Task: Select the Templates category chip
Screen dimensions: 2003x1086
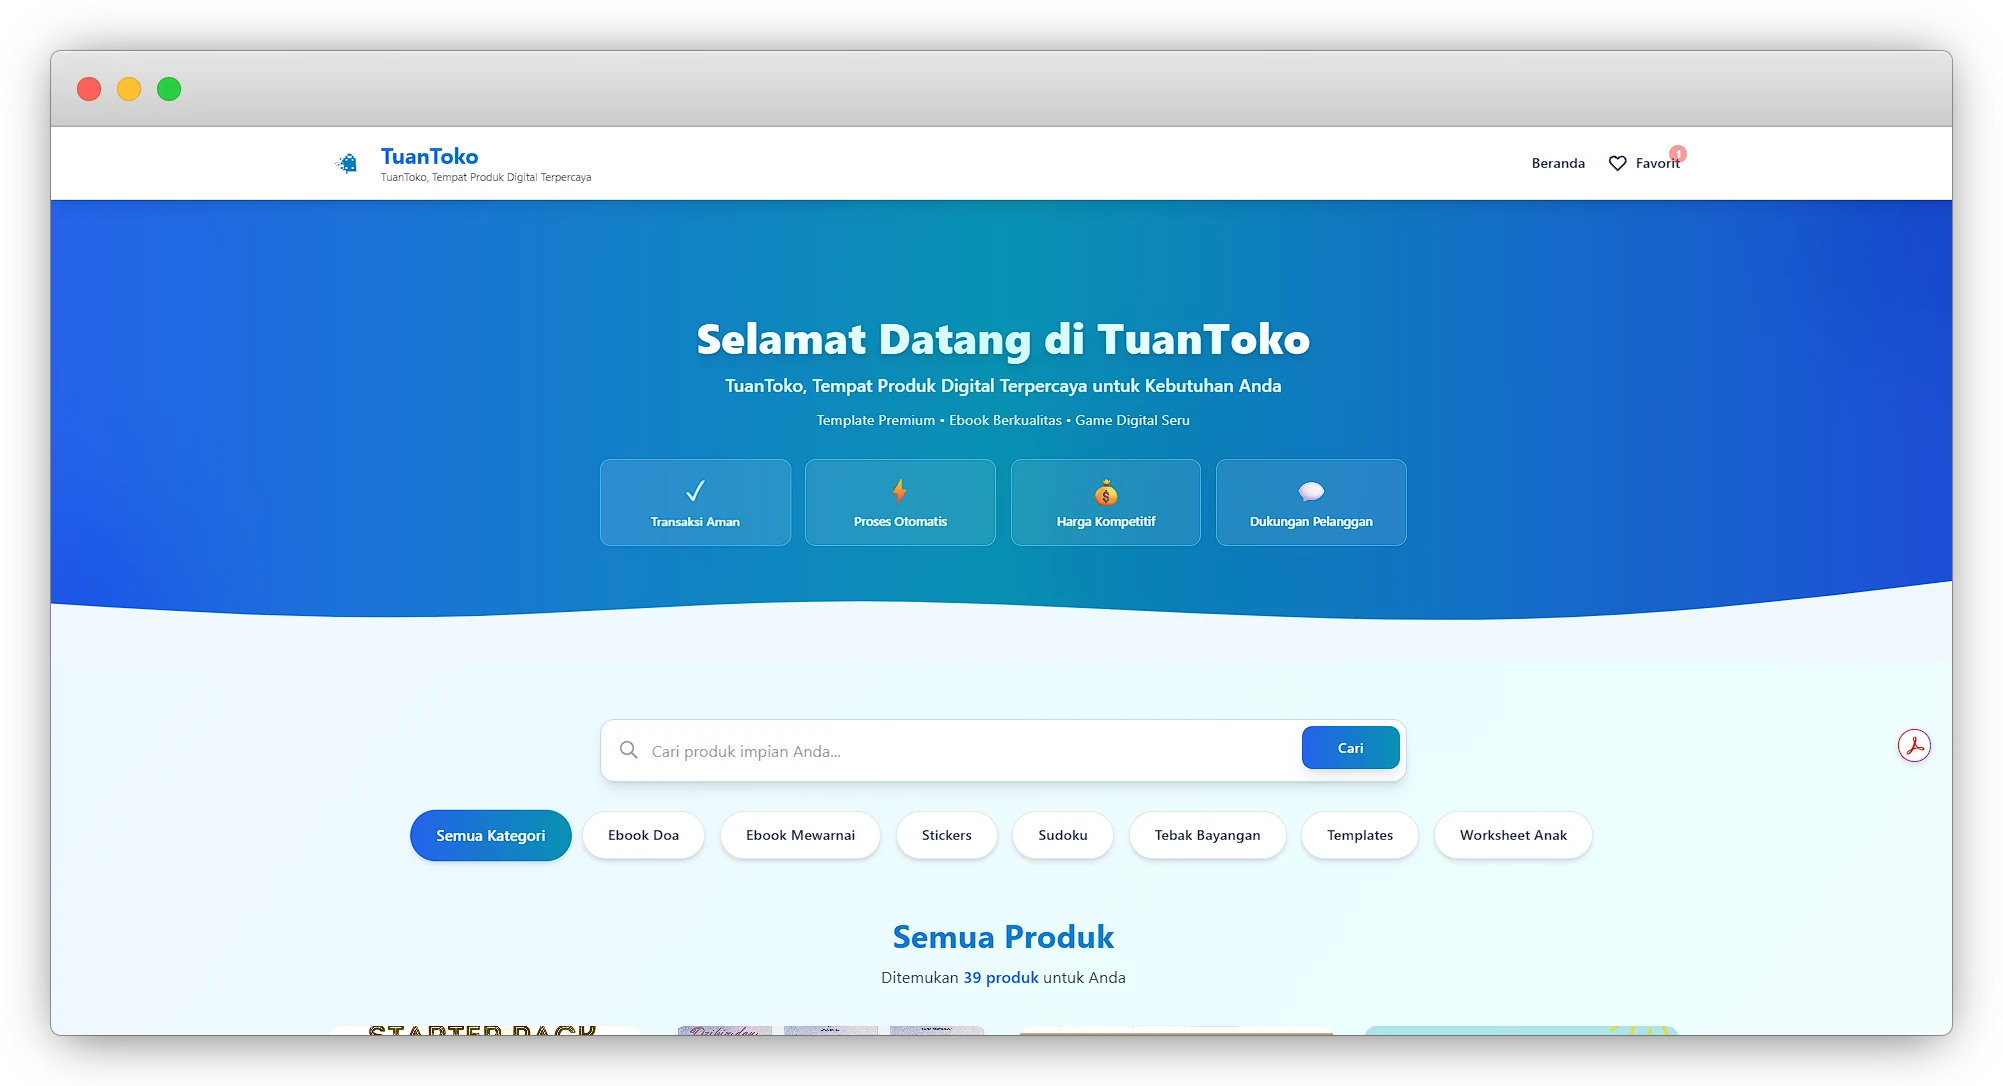Action: pos(1359,835)
